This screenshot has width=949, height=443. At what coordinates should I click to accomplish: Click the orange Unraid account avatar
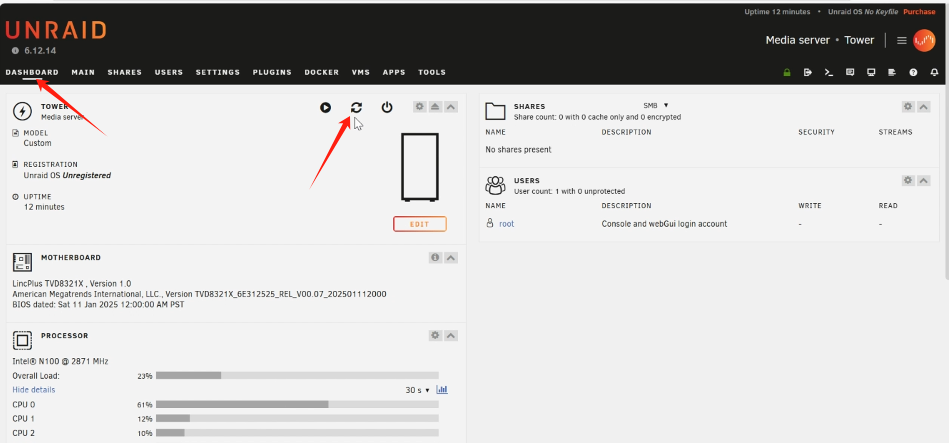pos(924,41)
